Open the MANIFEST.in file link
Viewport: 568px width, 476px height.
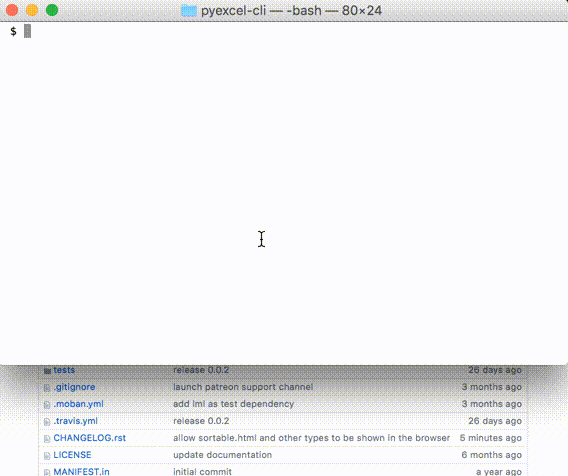pos(82,472)
